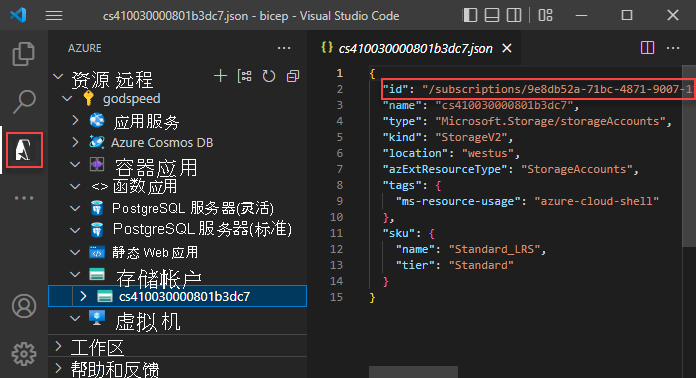Click the PostgreSQL 服务器(灵活) database icon
Screen dimensions: 696x378
[x=97, y=208]
